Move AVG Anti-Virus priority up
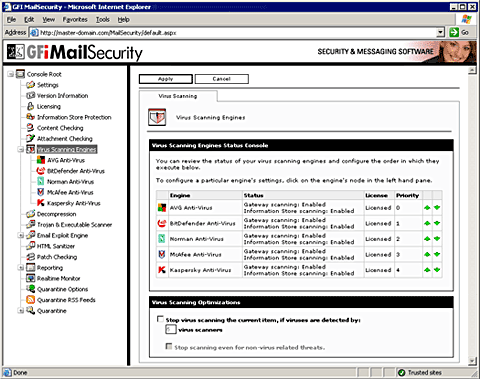This screenshot has width=480, height=379. coord(427,208)
